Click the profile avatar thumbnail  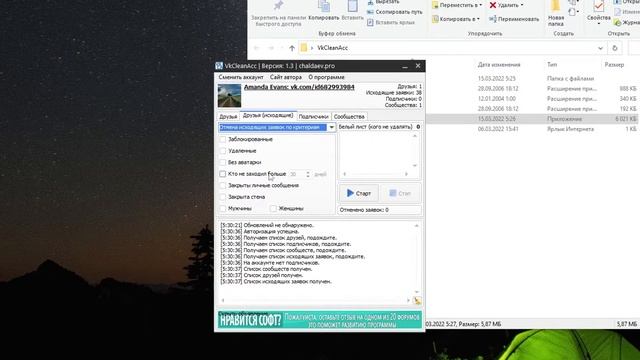229,96
